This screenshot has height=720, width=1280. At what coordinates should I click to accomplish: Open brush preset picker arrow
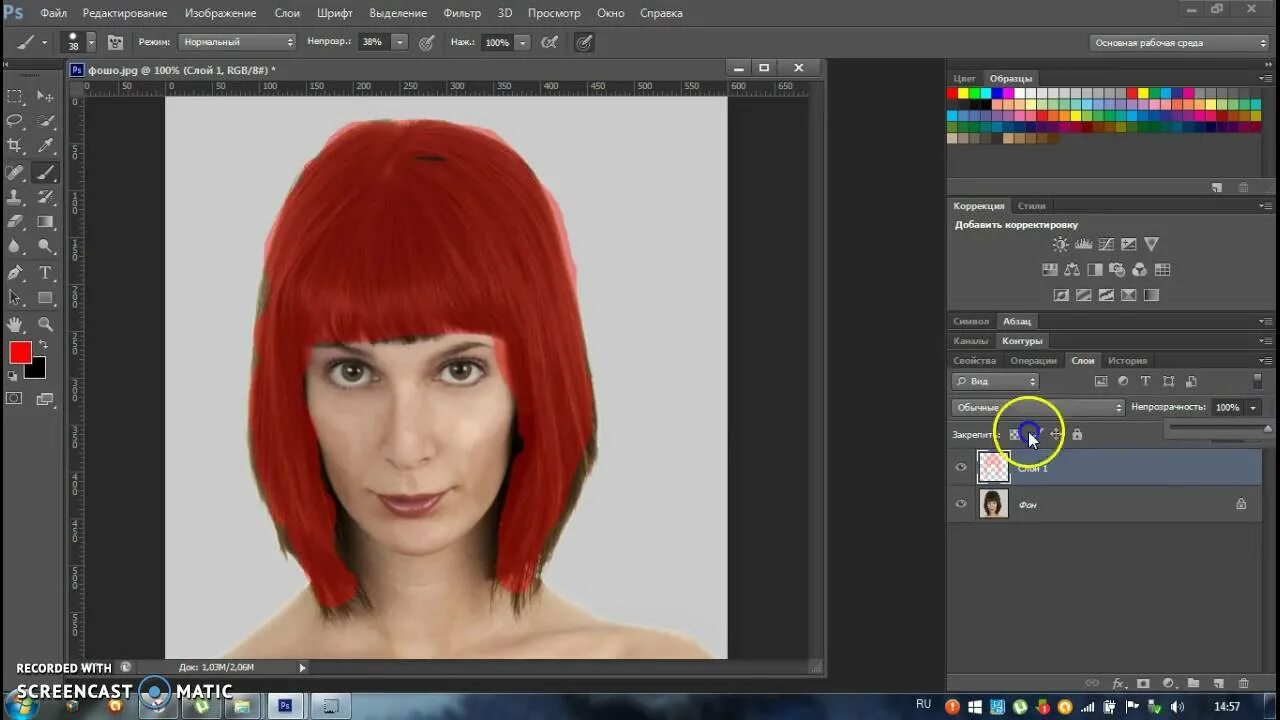click(x=91, y=43)
